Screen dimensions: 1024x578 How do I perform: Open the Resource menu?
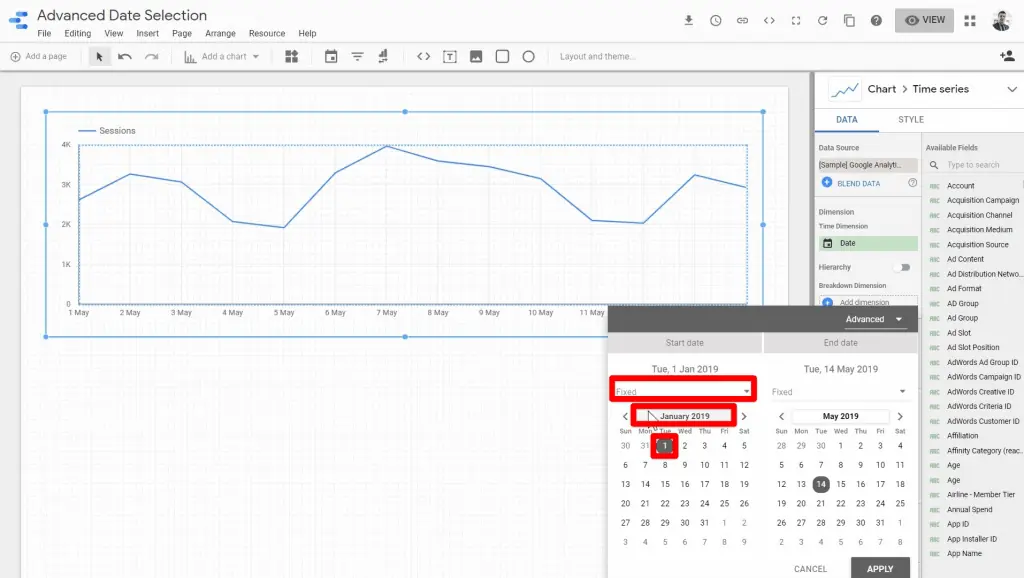266,33
